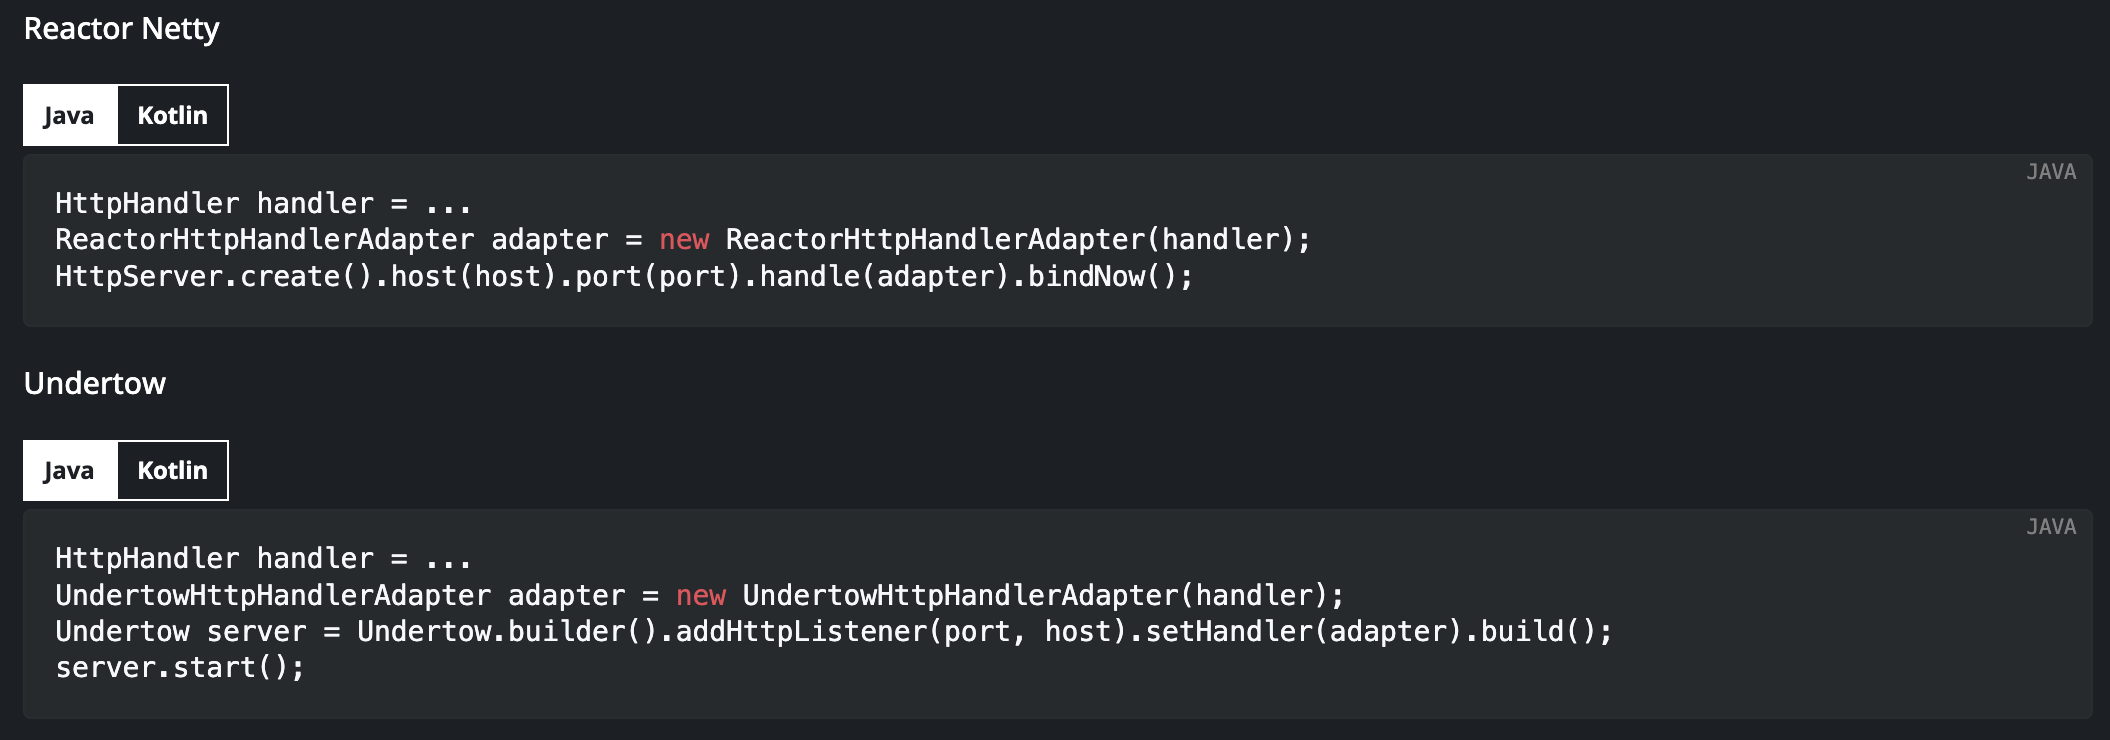
Task: Click ReactorHttpHandlerAdapter(handler) constructor call
Action: 1009,240
